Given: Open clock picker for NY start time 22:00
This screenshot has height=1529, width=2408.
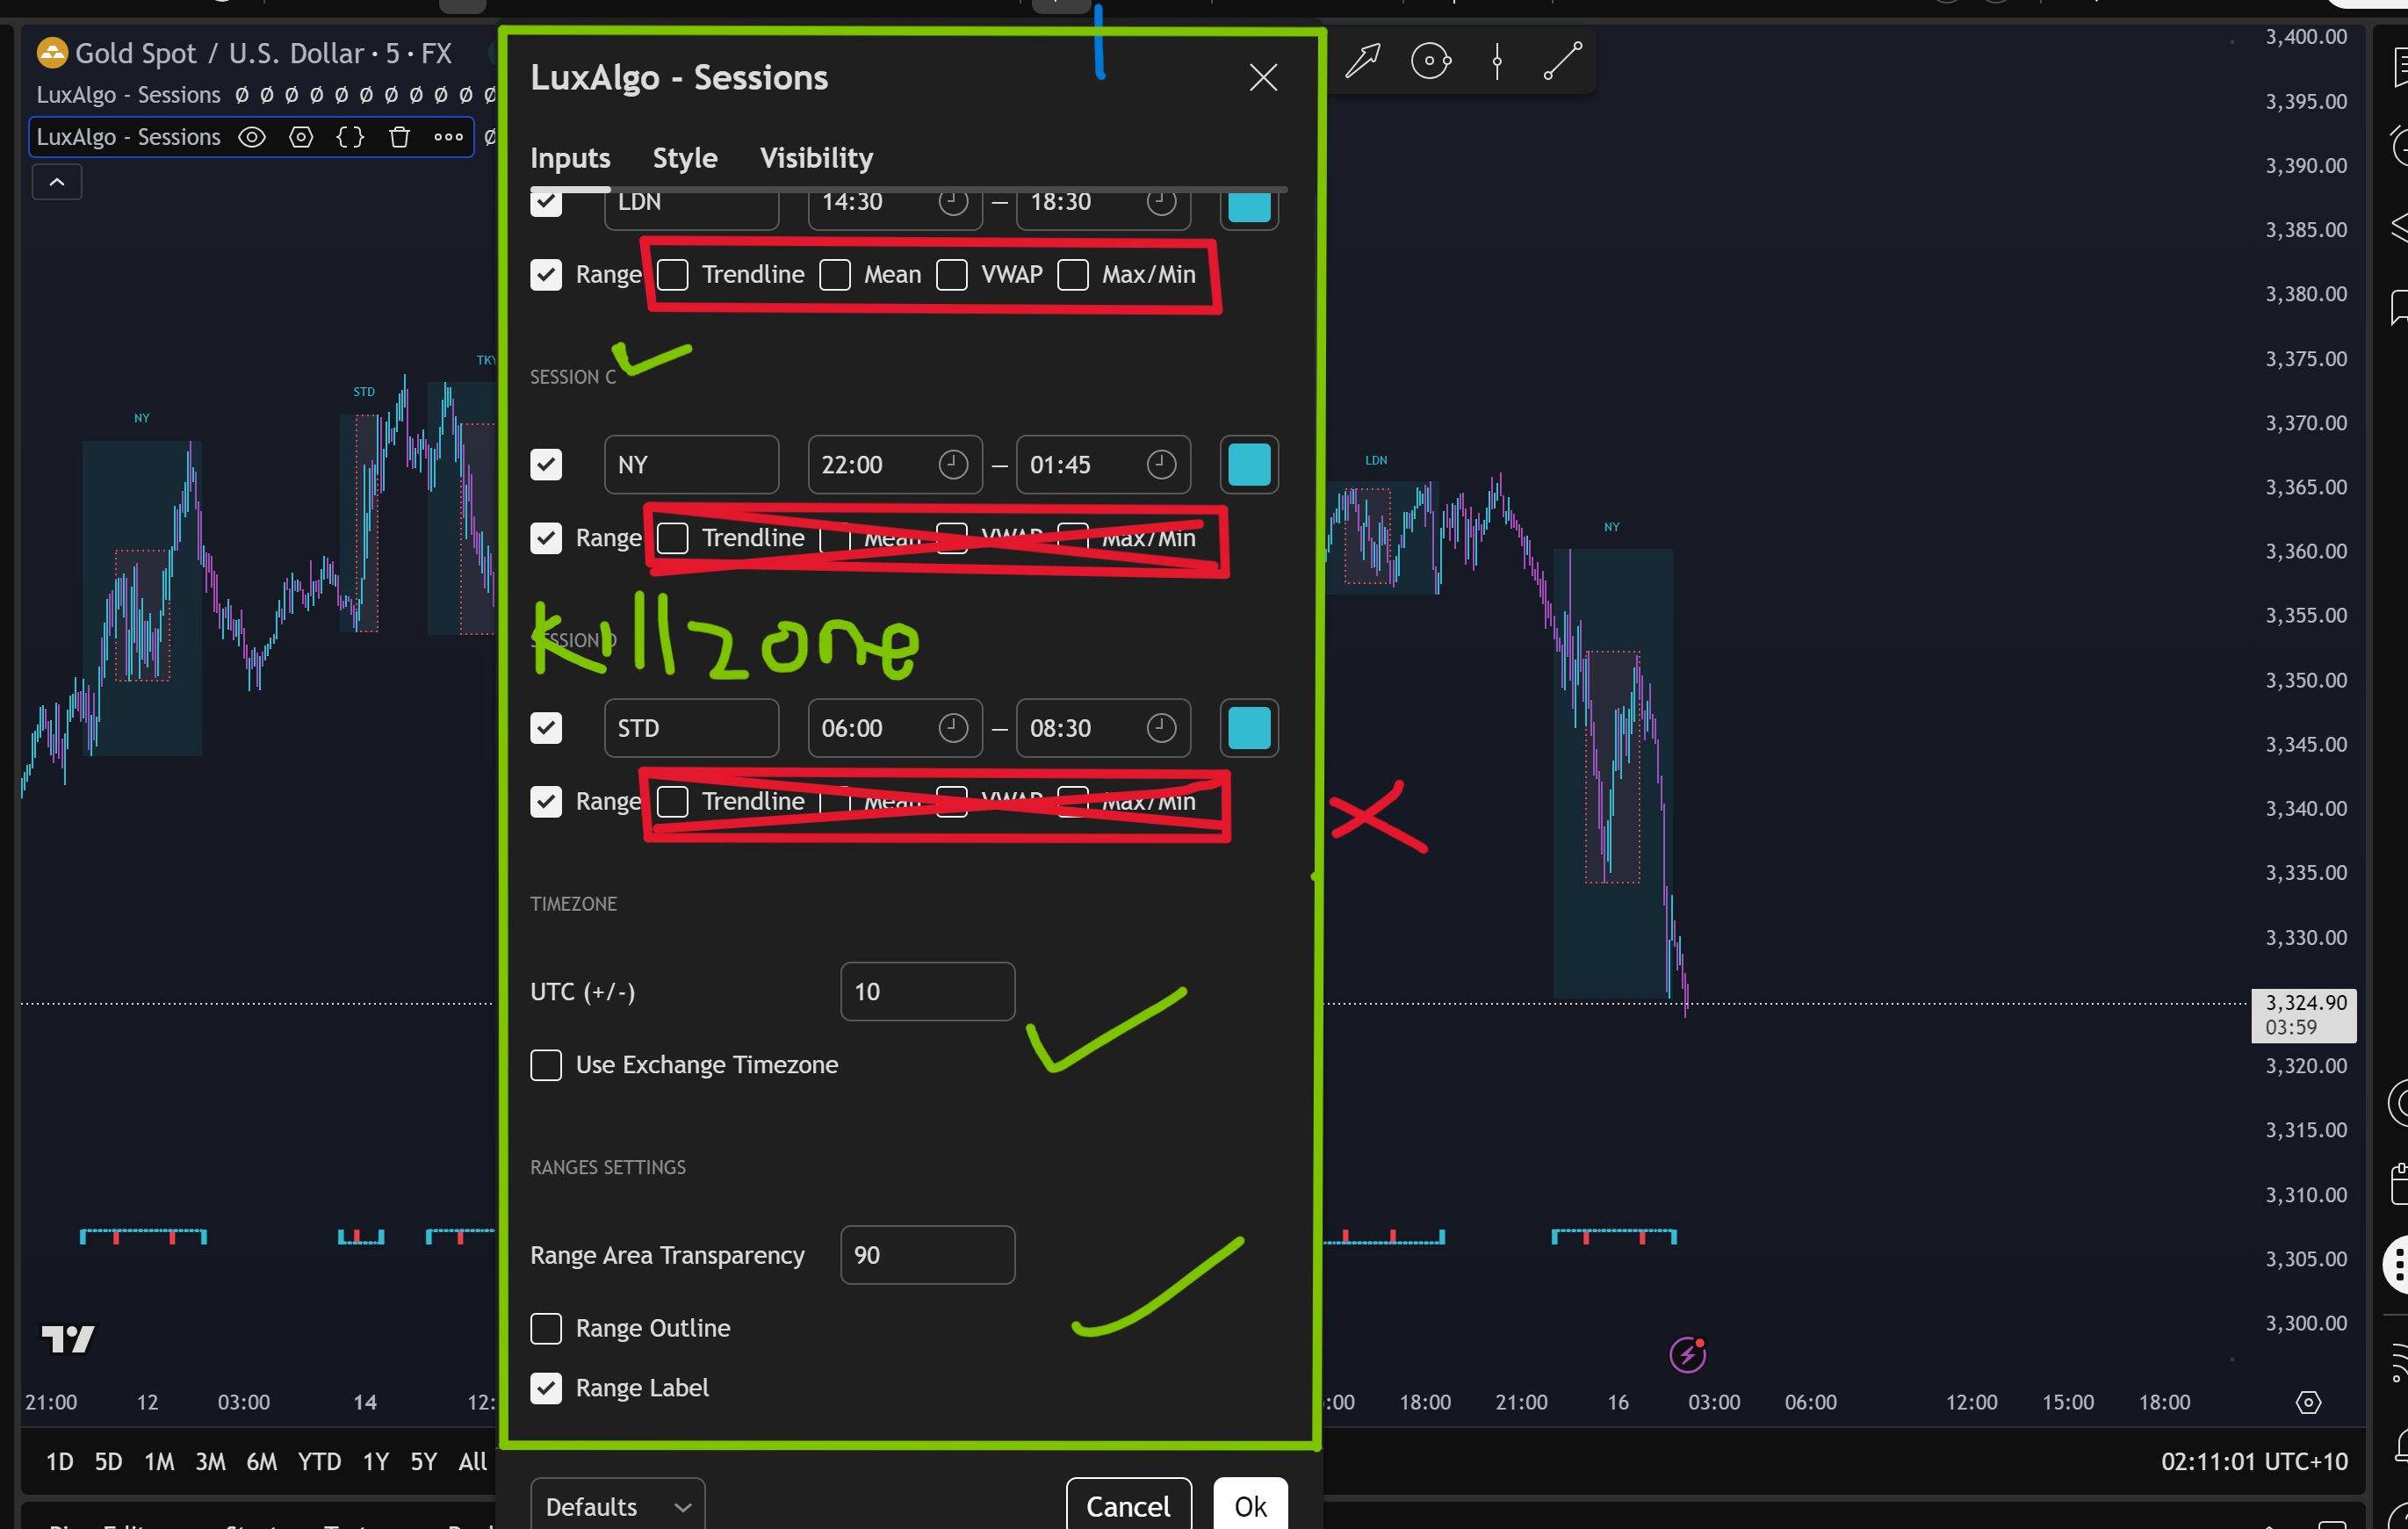Looking at the screenshot, I should pos(953,465).
